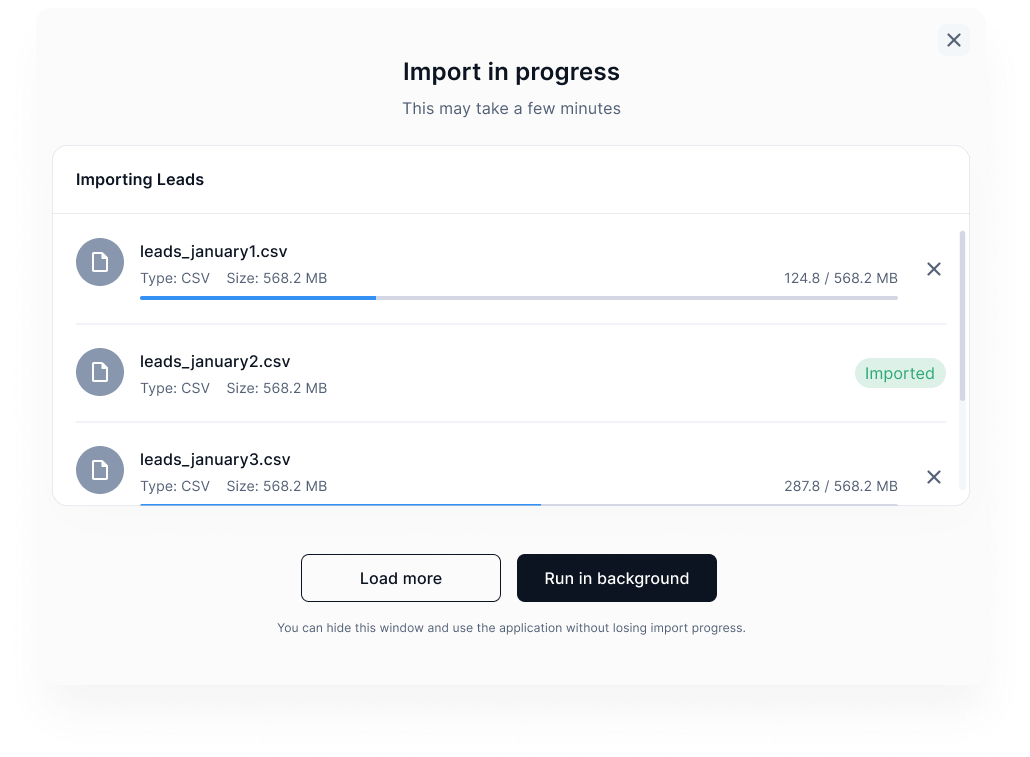This screenshot has width=1030, height=757.
Task: Click the Imported badge on leads_january2.csv
Action: [x=900, y=373]
